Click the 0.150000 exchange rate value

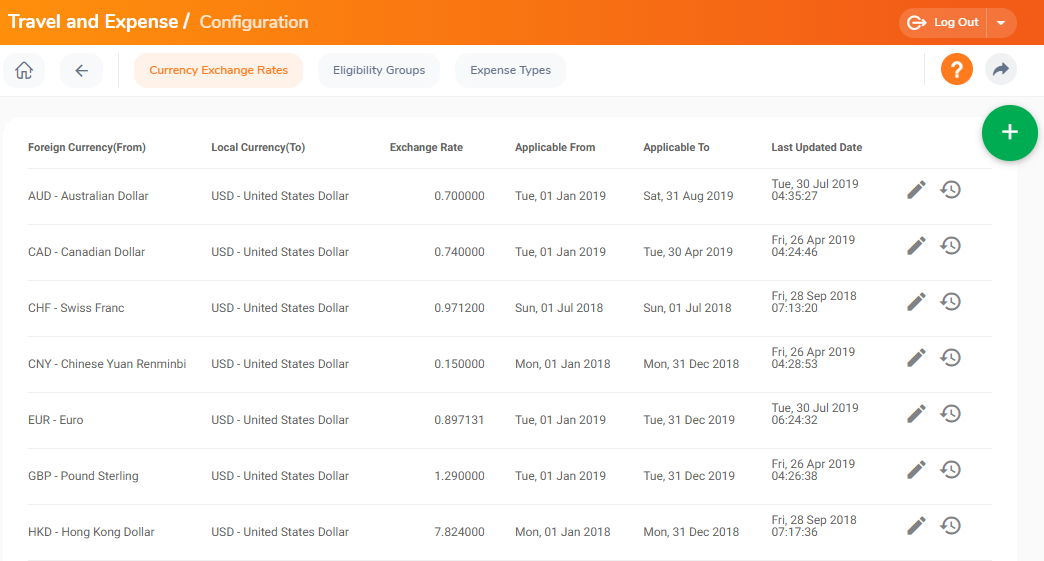[x=459, y=363]
